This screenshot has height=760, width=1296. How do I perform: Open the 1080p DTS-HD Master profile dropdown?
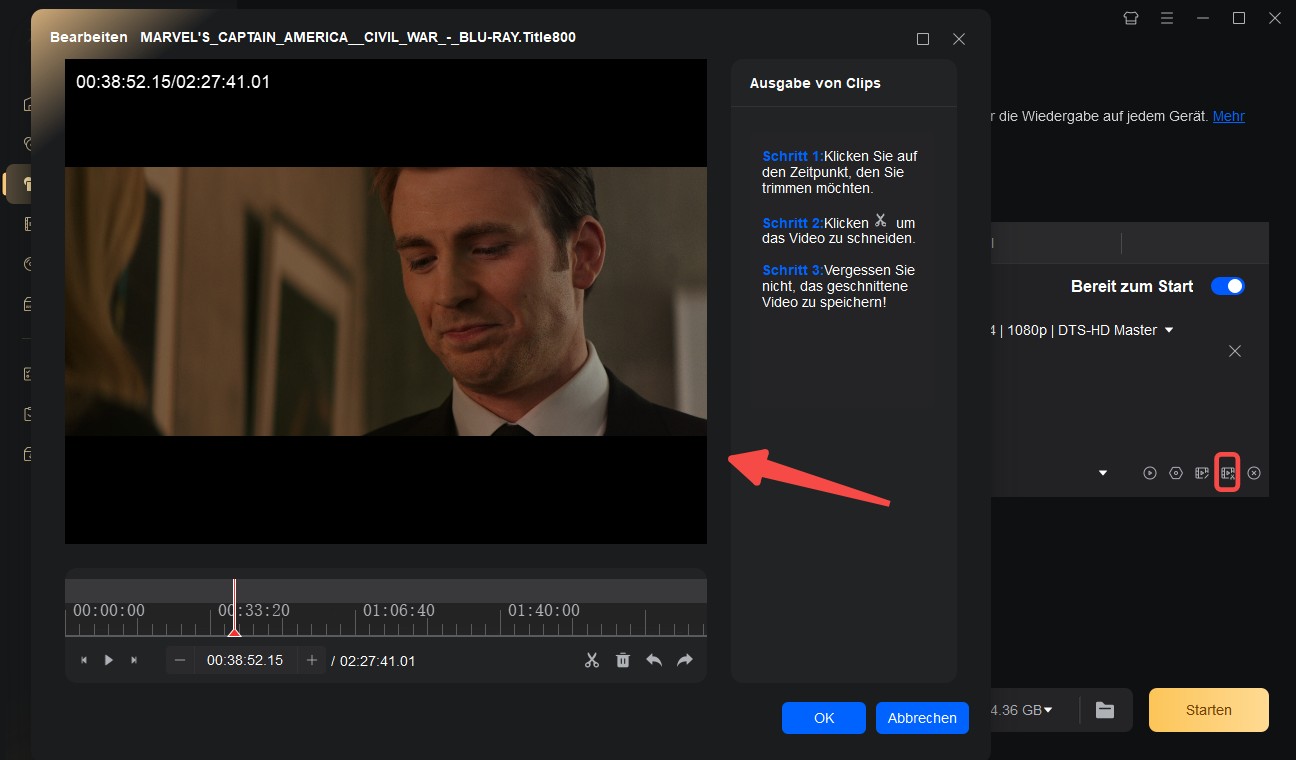pyautogui.click(x=1169, y=330)
